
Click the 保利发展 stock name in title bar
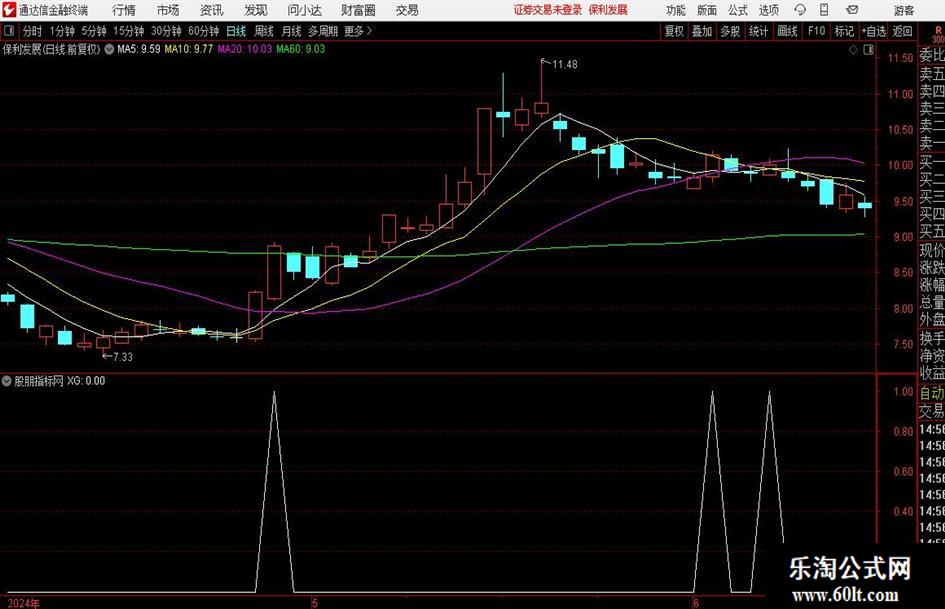click(608, 10)
